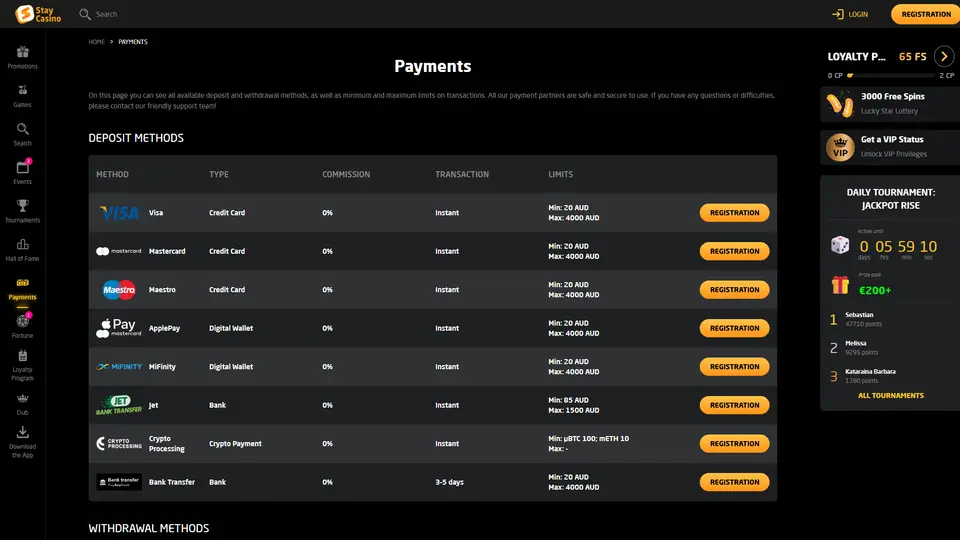
Task: Click the 'Kataraina Barbara' leaderboard entry
Action: click(x=890, y=376)
